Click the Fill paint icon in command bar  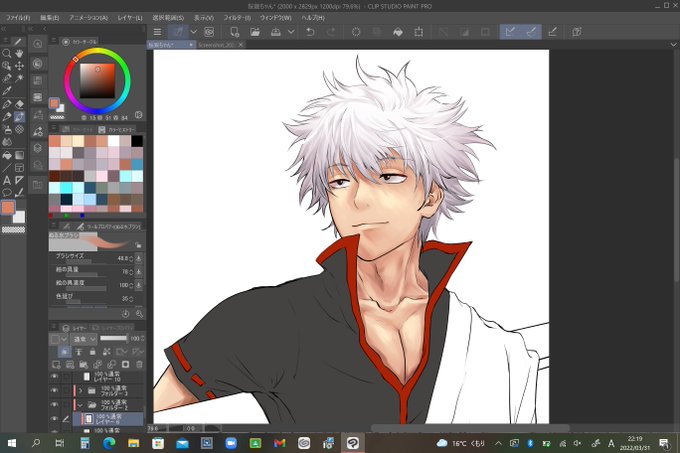point(398,32)
